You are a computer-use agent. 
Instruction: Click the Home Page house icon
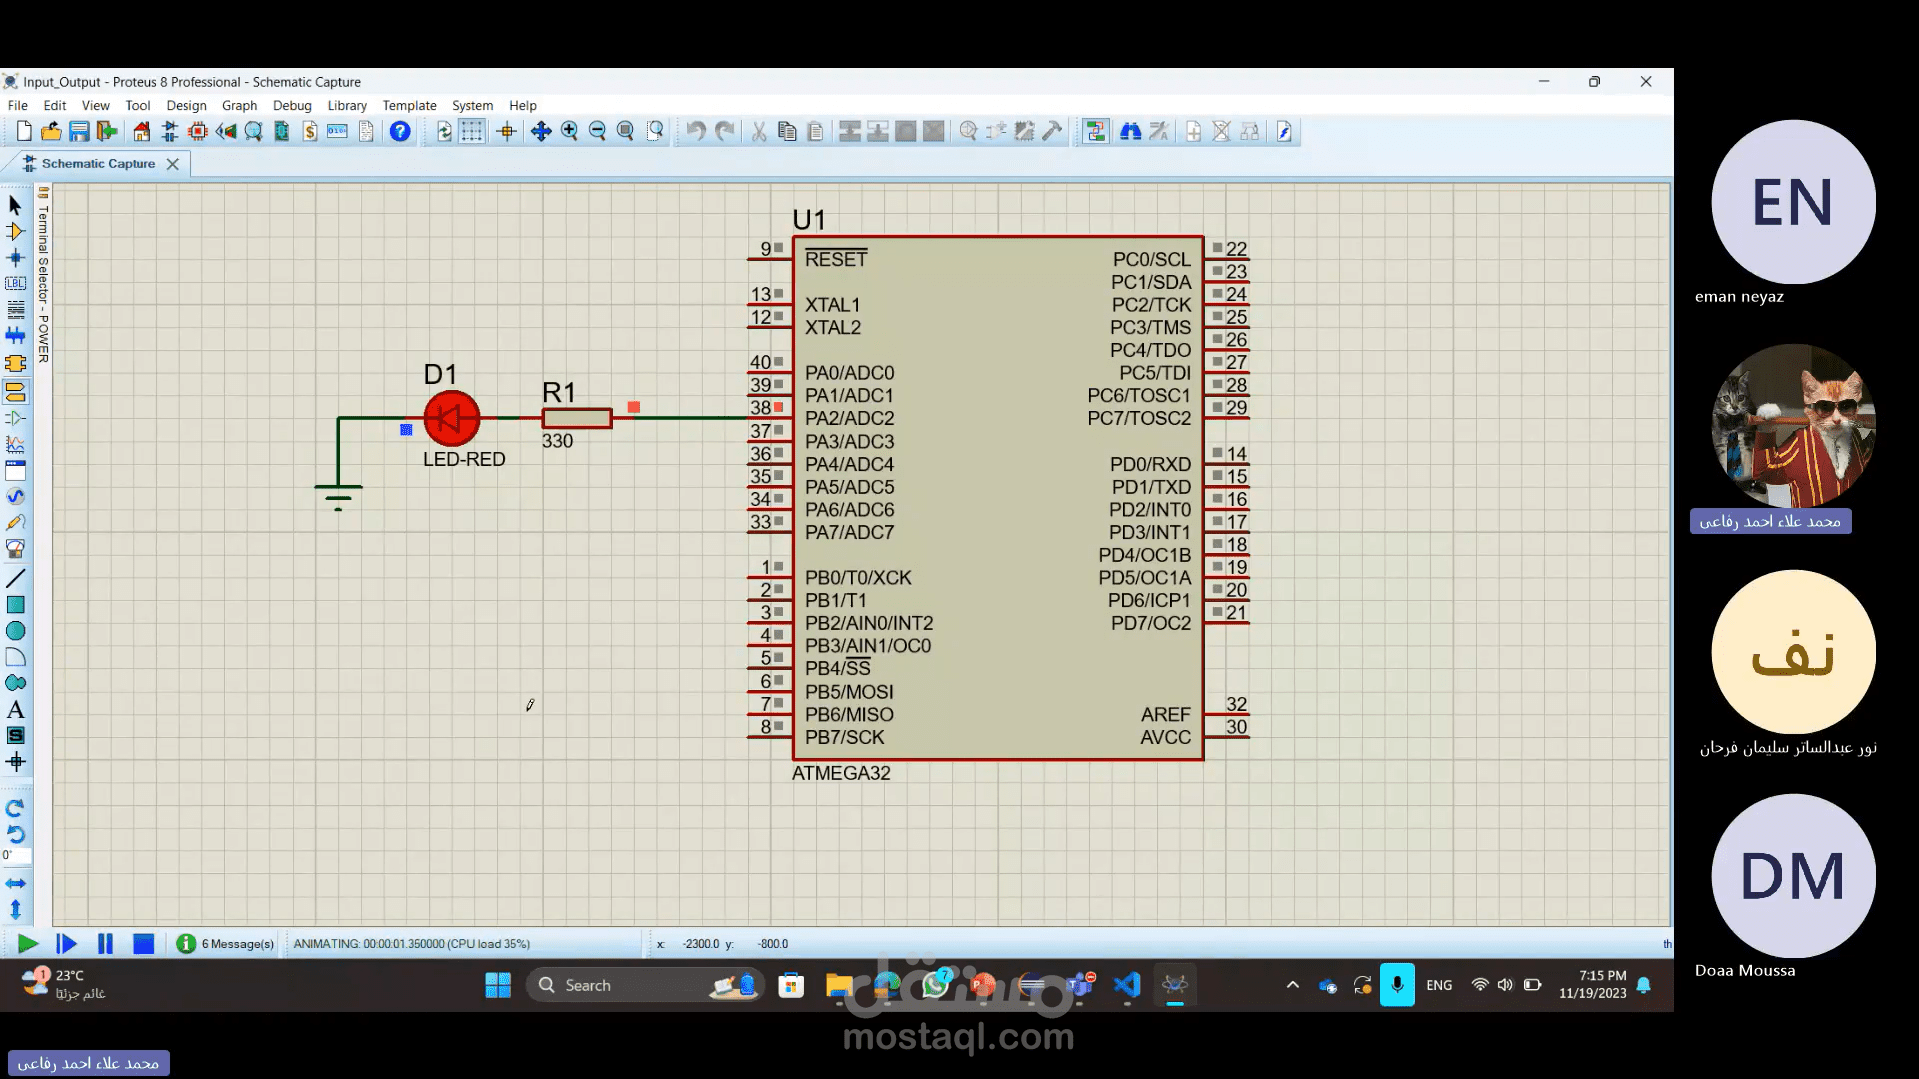pos(142,131)
